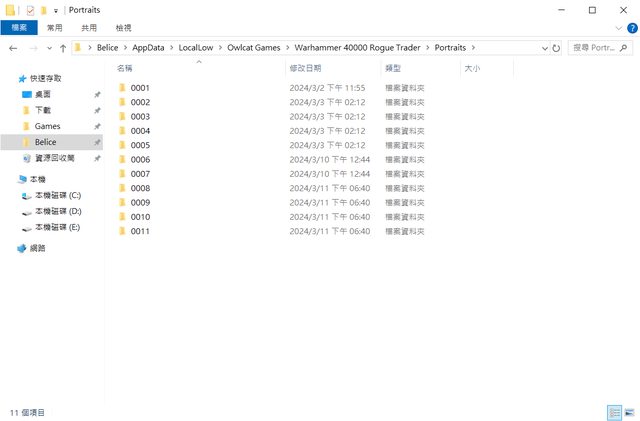Open the 檔案 (File) menu tab
Image resolution: width=640 pixels, height=421 pixels.
(x=18, y=28)
